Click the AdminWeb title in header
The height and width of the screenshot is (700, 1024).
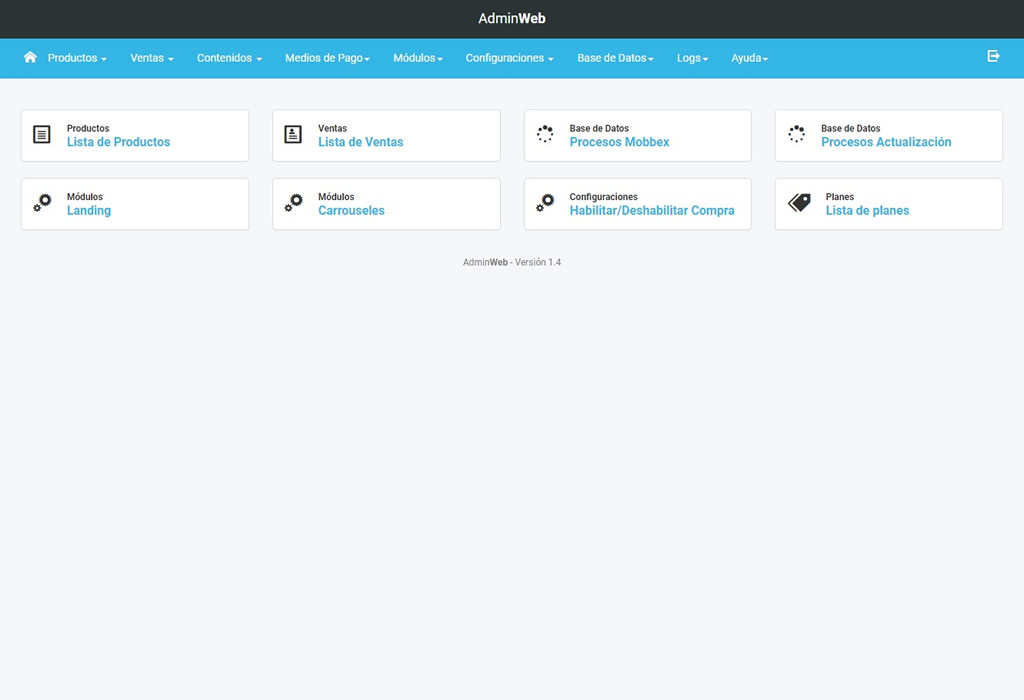[512, 18]
